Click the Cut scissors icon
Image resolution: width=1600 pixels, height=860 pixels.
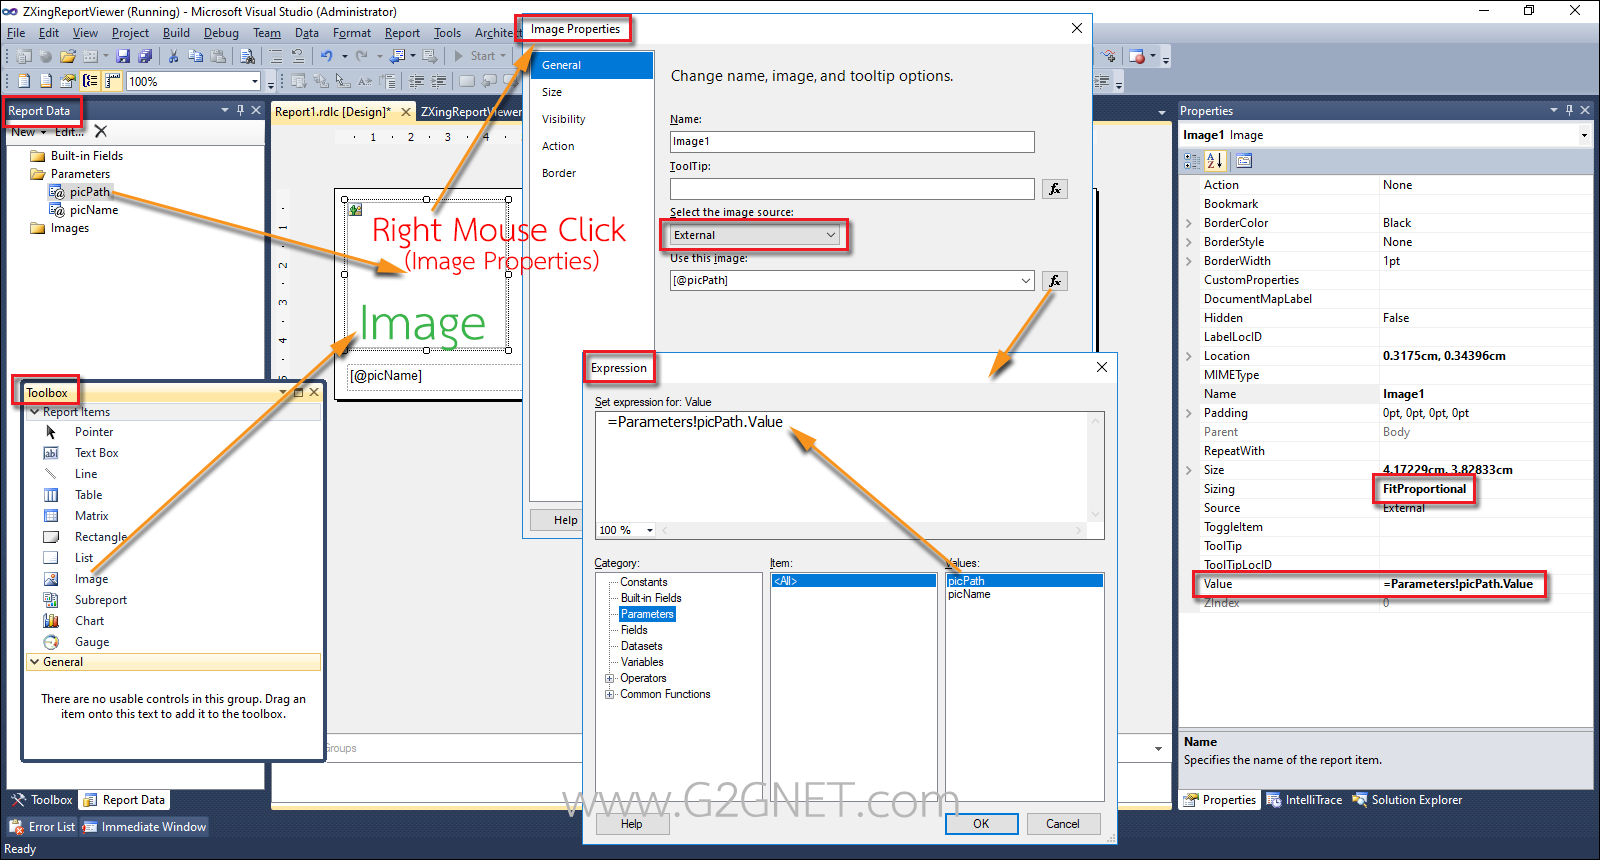(x=173, y=56)
